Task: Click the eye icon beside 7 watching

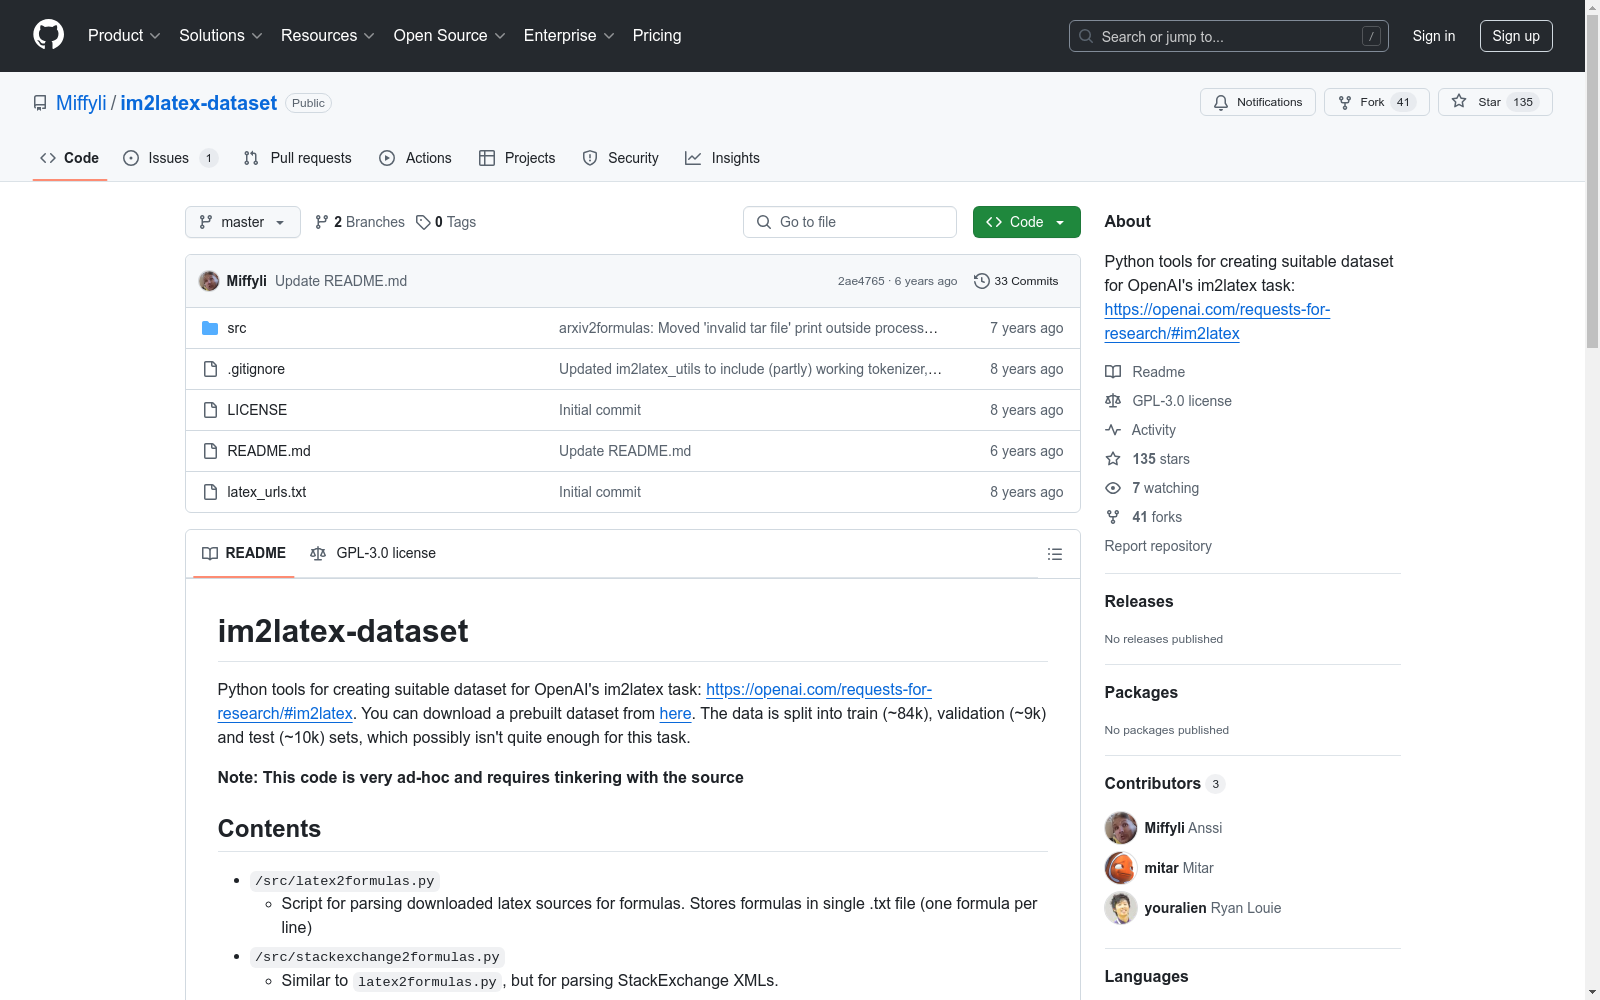Action: [x=1113, y=488]
